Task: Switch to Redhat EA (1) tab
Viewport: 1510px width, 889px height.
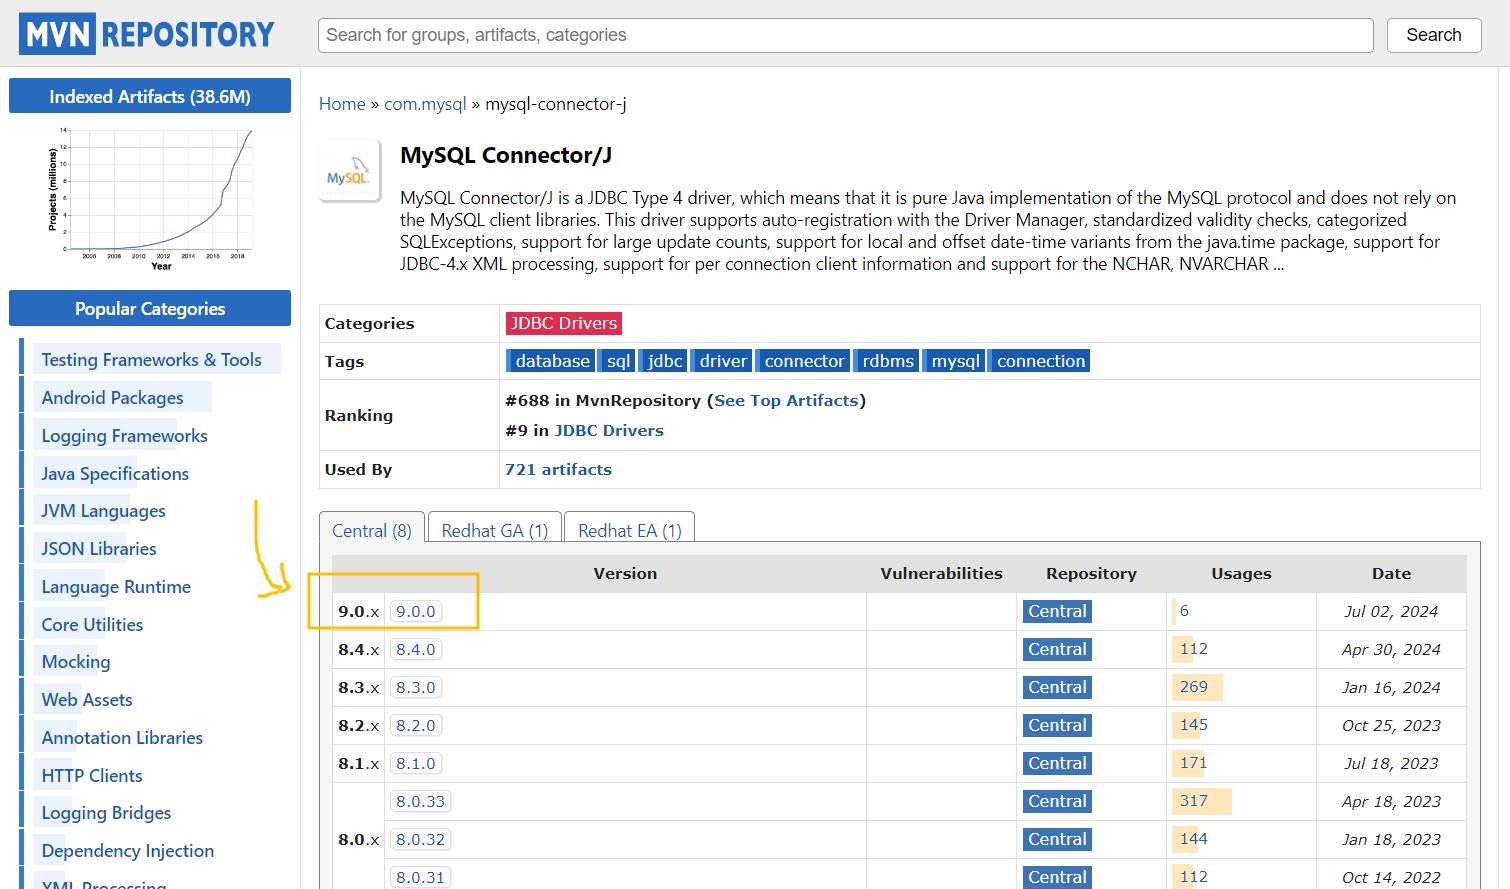Action: 630,530
